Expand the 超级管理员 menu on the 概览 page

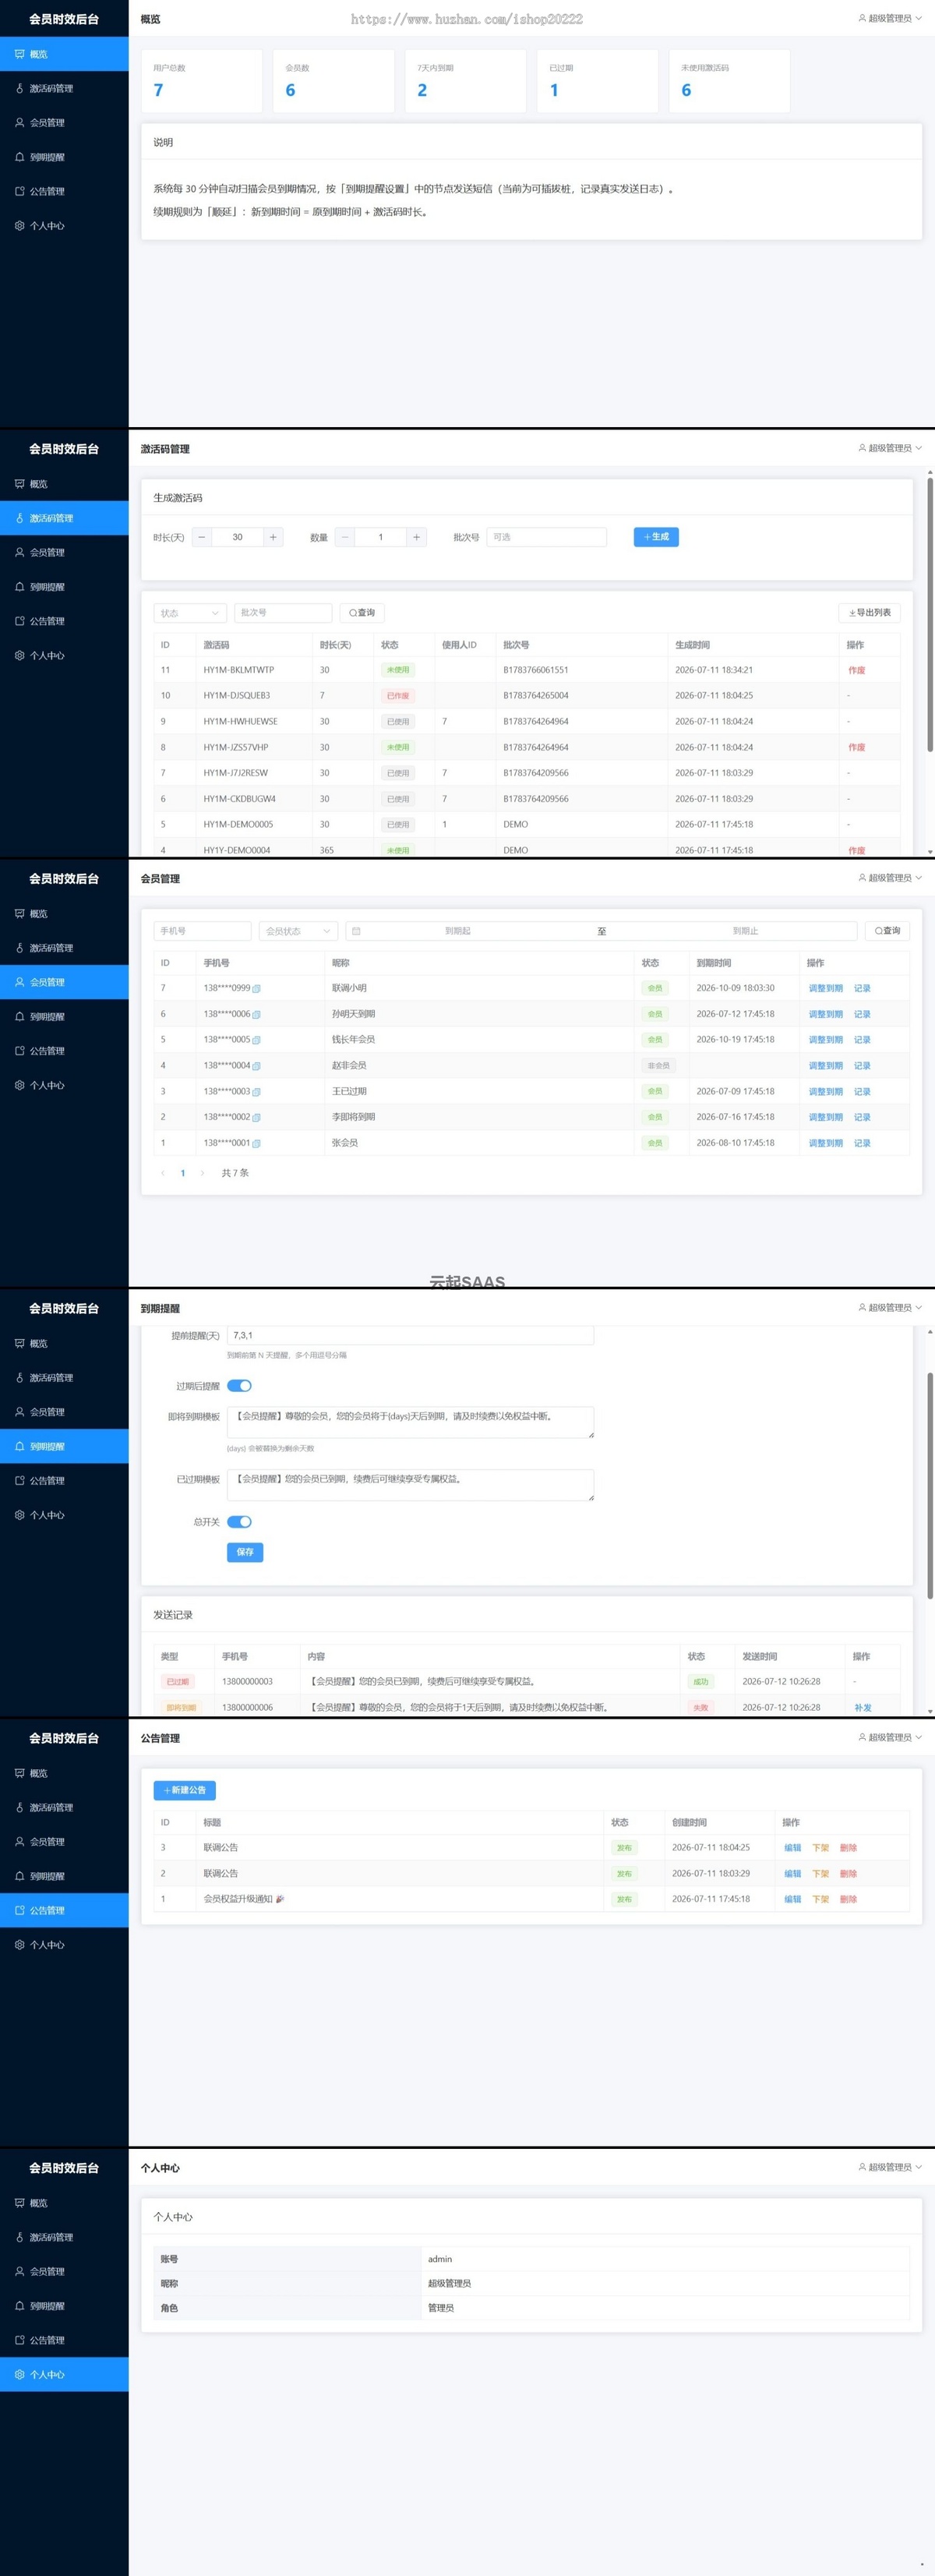890,18
